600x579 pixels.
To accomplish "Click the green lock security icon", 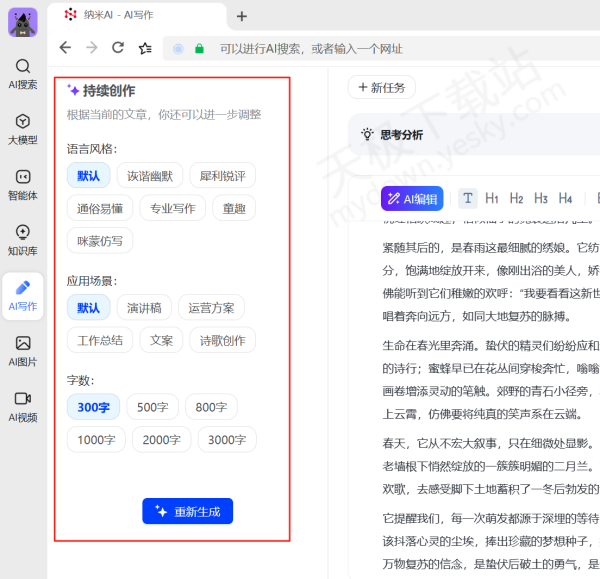I will [x=199, y=49].
